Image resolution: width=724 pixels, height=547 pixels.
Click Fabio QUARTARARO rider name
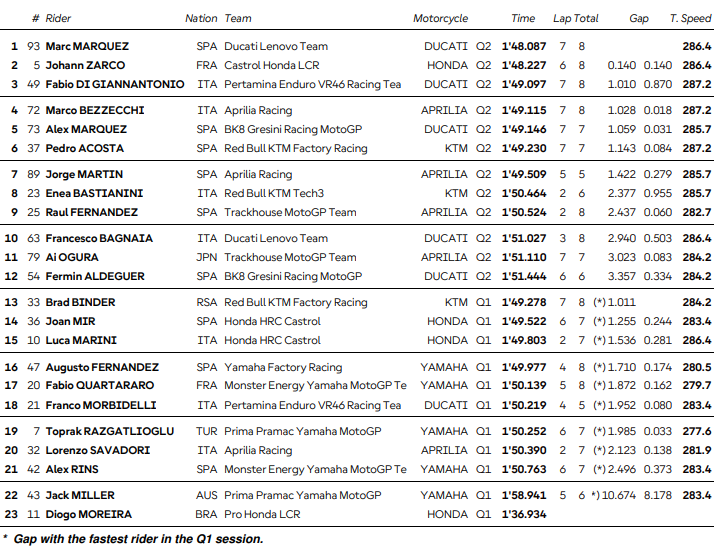click(100, 385)
